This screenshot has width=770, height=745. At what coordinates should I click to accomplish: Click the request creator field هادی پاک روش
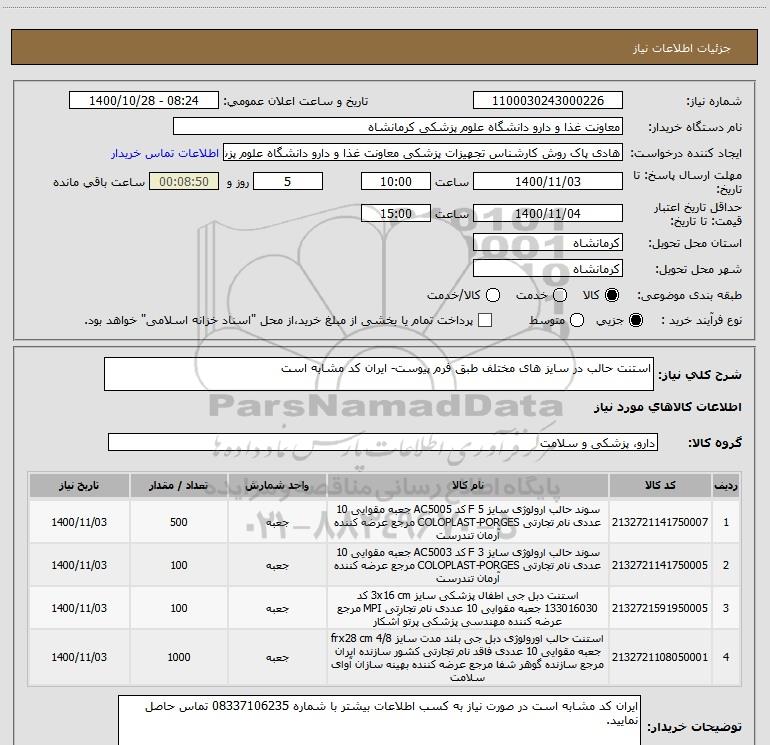point(423,153)
